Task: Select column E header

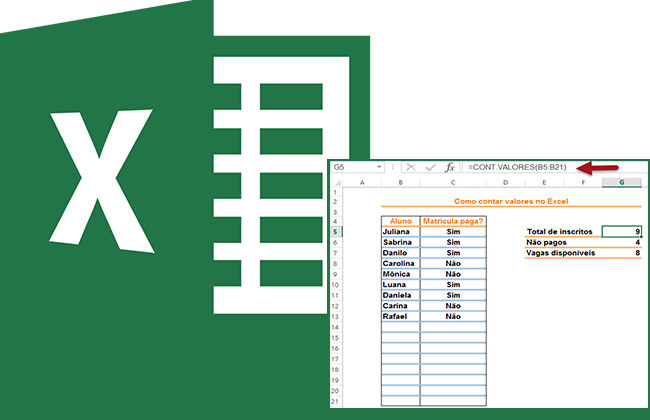Action: coord(544,182)
